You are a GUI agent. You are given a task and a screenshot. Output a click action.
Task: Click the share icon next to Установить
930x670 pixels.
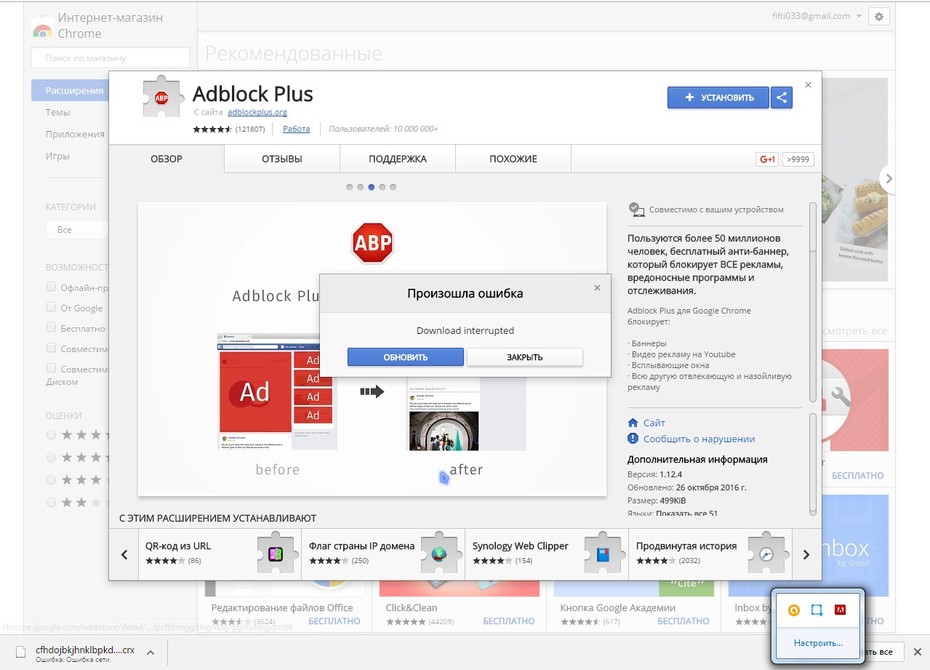pyautogui.click(x=782, y=97)
